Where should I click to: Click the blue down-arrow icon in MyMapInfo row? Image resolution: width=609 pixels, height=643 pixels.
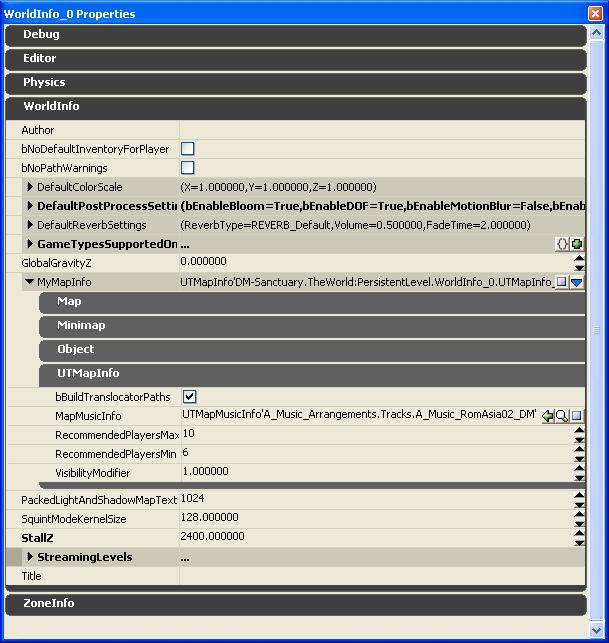577,283
